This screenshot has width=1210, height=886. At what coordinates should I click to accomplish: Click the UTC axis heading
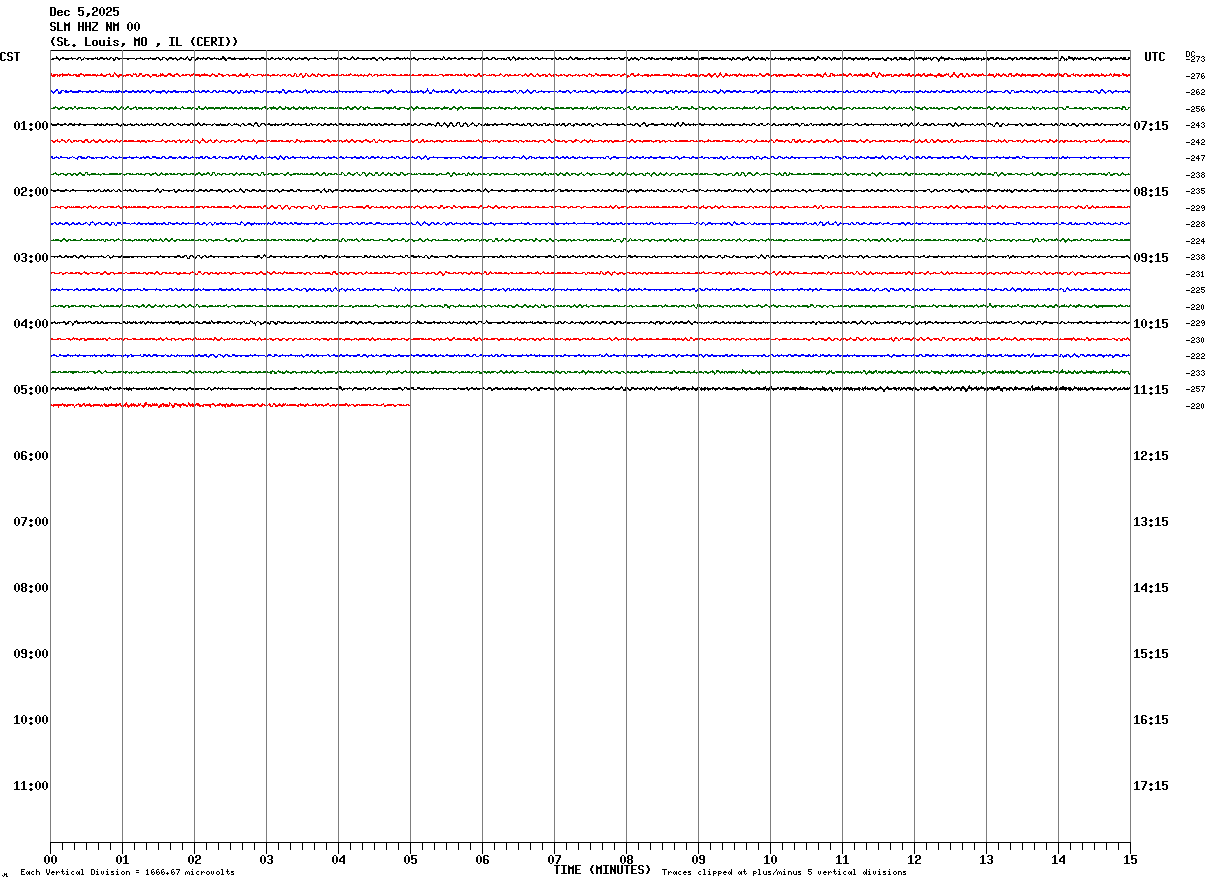(1155, 57)
